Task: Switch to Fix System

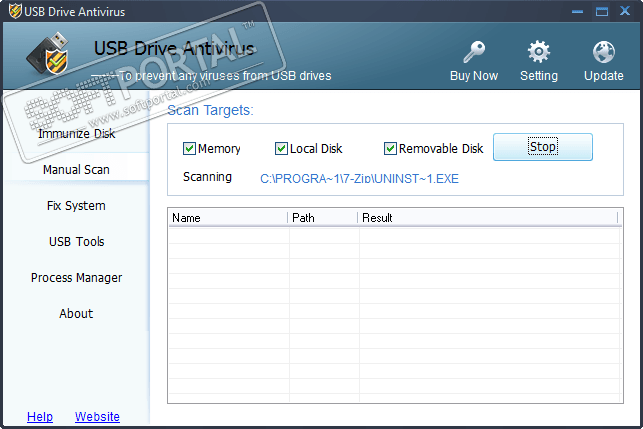Action: [76, 205]
